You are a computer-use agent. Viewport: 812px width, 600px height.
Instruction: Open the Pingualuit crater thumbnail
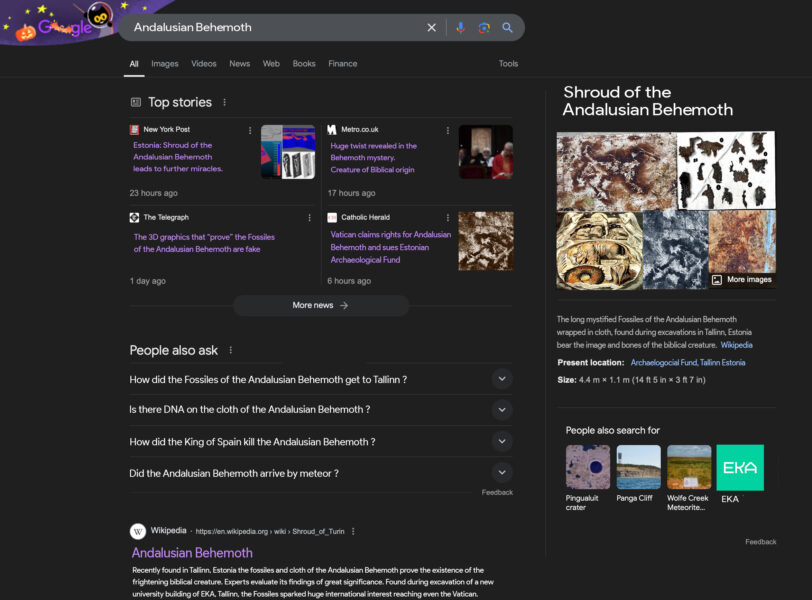(587, 468)
